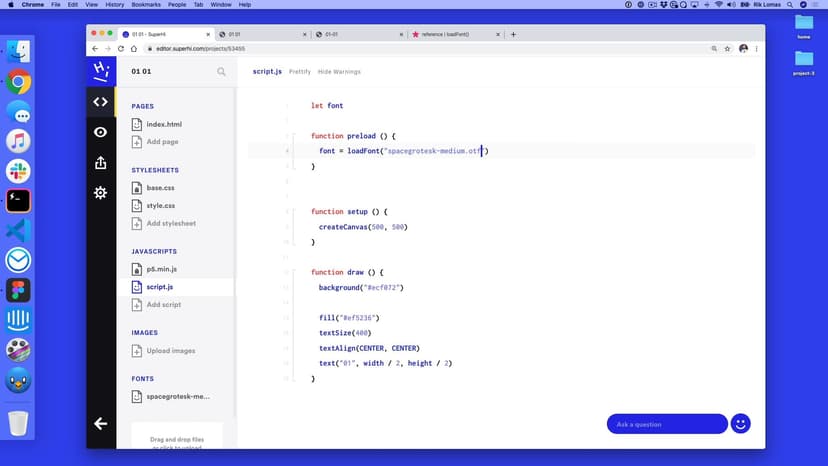Open index.html in file list
The height and width of the screenshot is (466, 828).
tap(163, 125)
